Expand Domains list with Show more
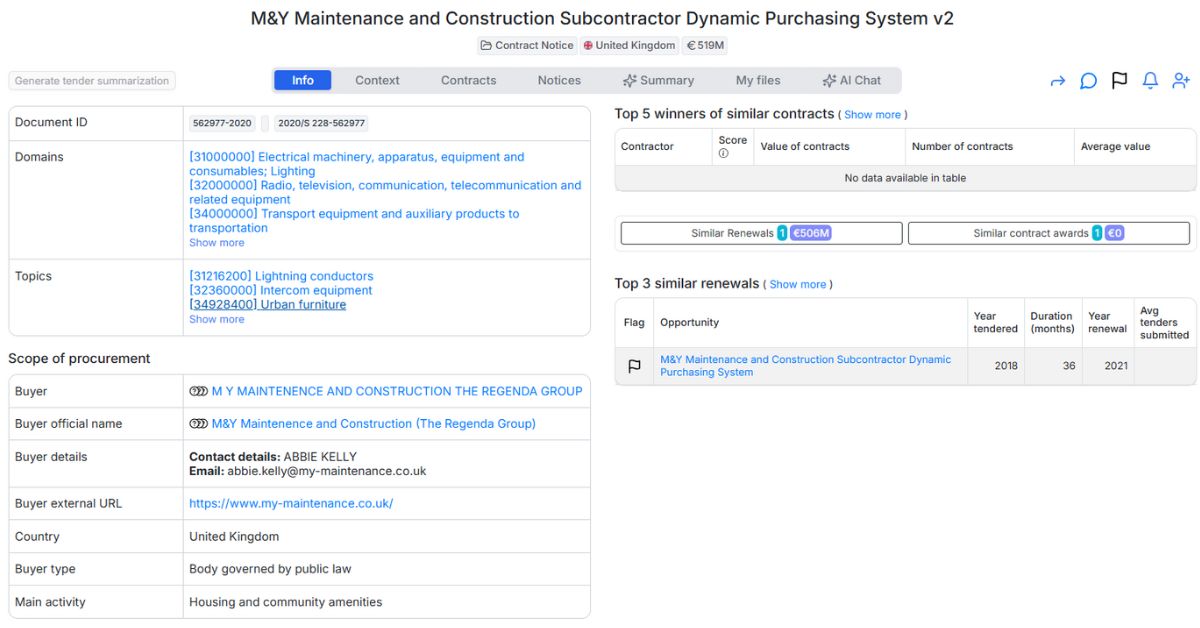This screenshot has width=1200, height=628. click(216, 243)
